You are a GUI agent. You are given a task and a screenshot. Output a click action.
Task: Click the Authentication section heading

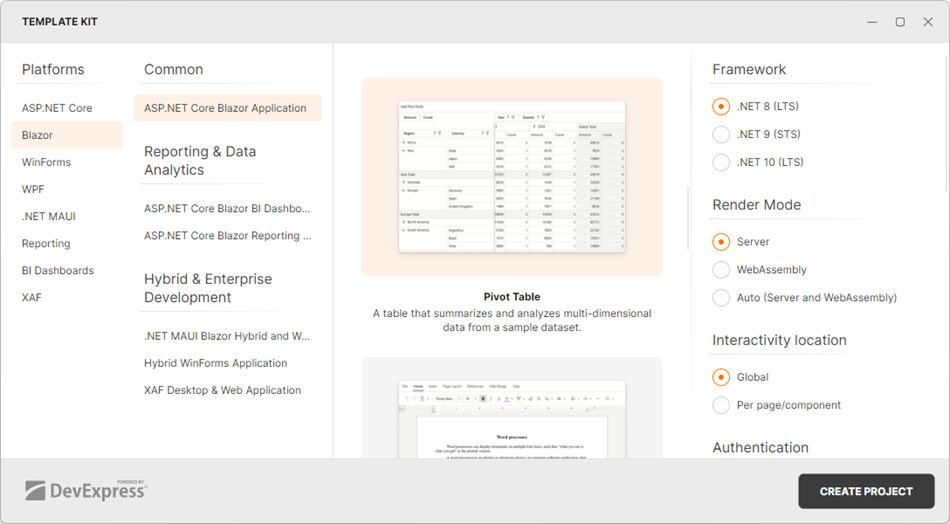[x=760, y=448]
